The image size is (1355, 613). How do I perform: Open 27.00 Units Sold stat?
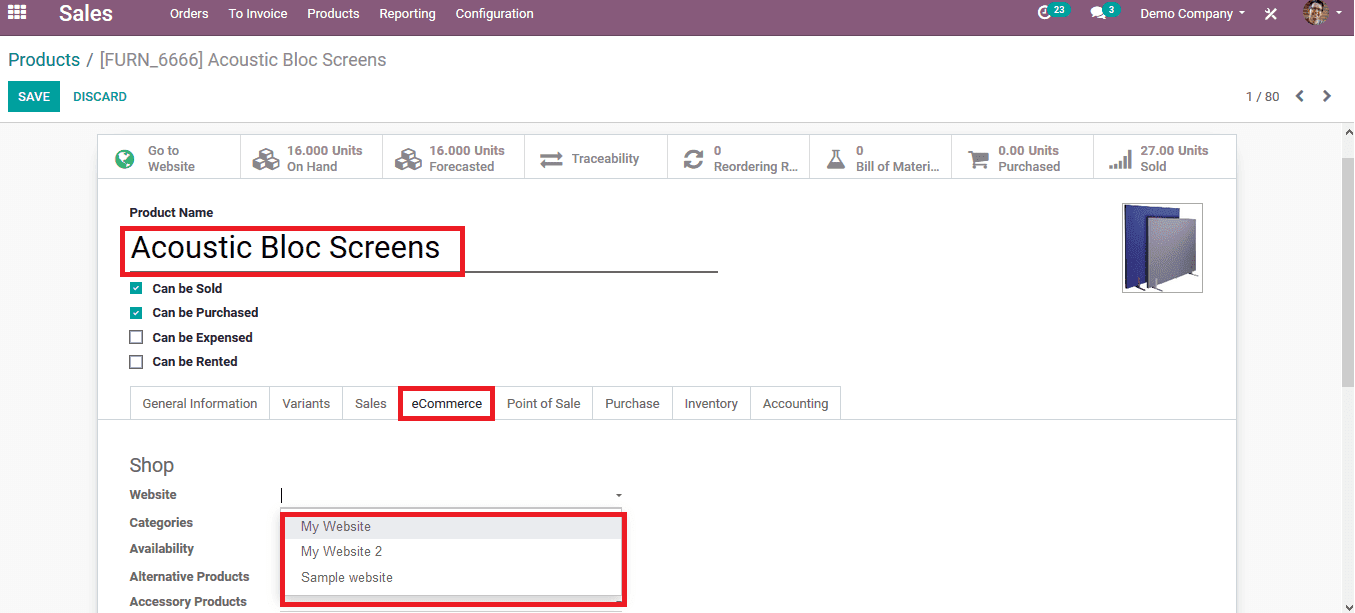(1164, 158)
